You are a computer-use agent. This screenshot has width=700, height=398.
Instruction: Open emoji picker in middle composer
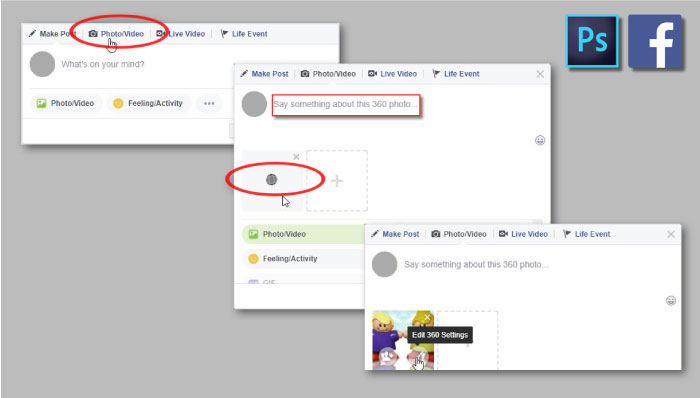(540, 141)
